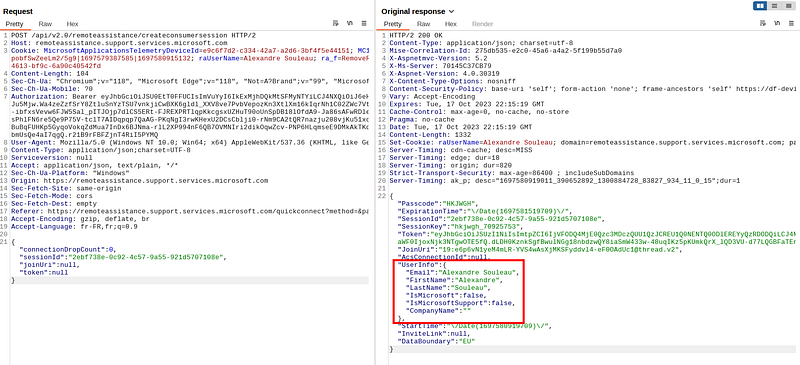Click Request pane message actions icon

point(335,23)
